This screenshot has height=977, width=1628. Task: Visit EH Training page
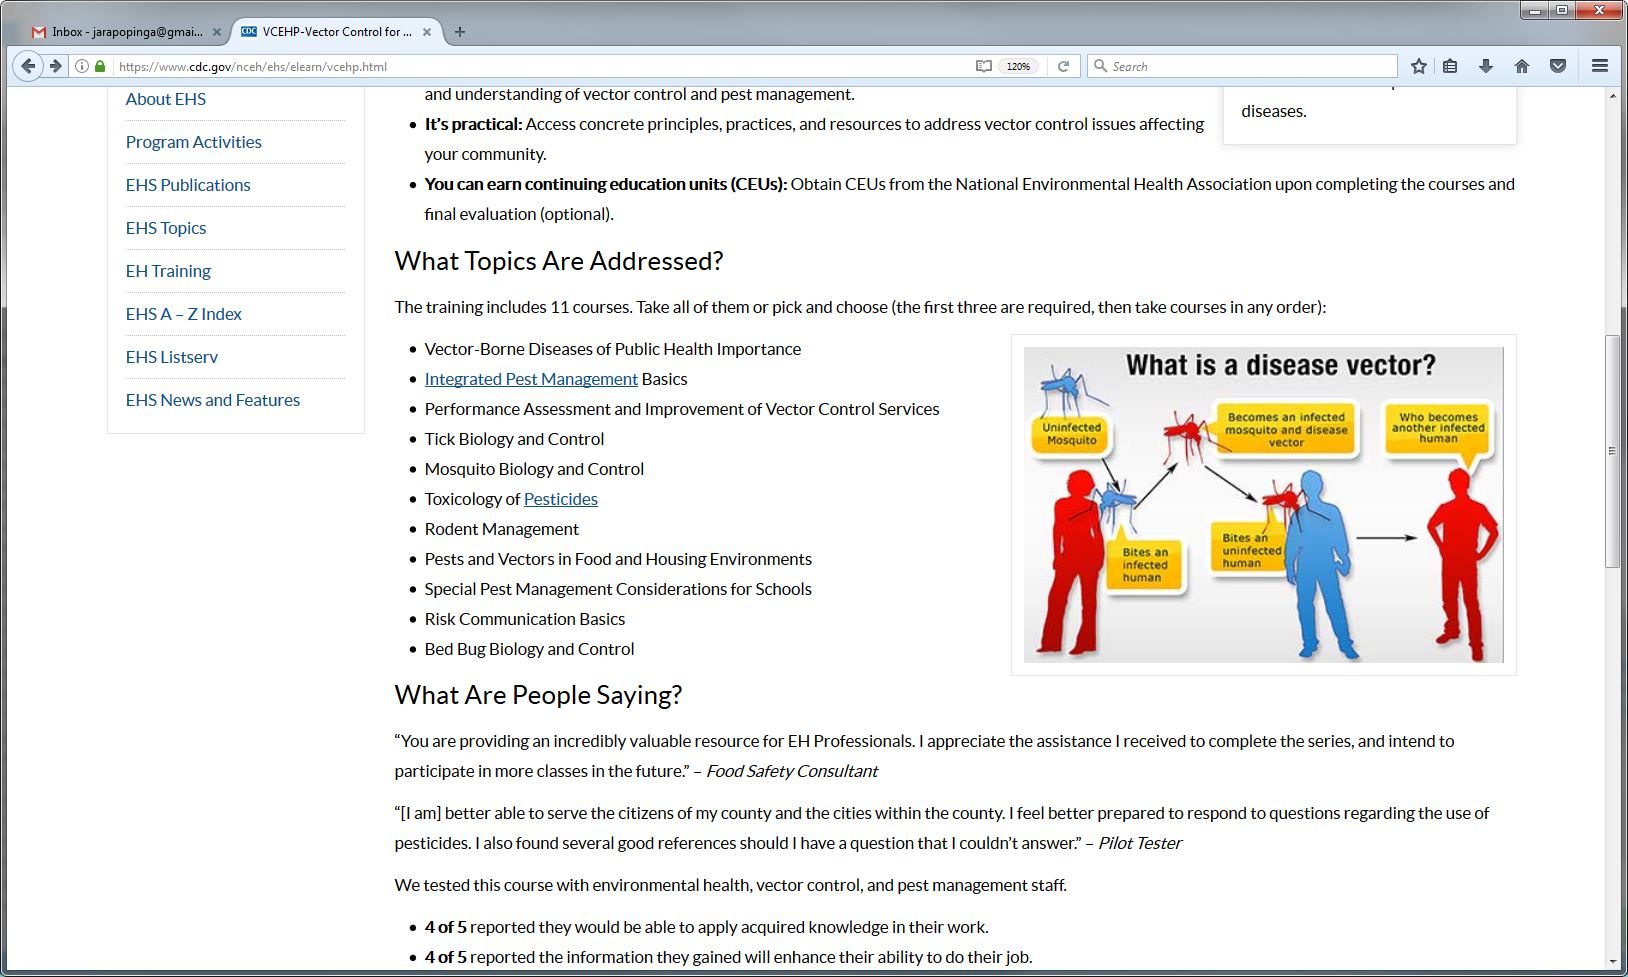click(168, 271)
